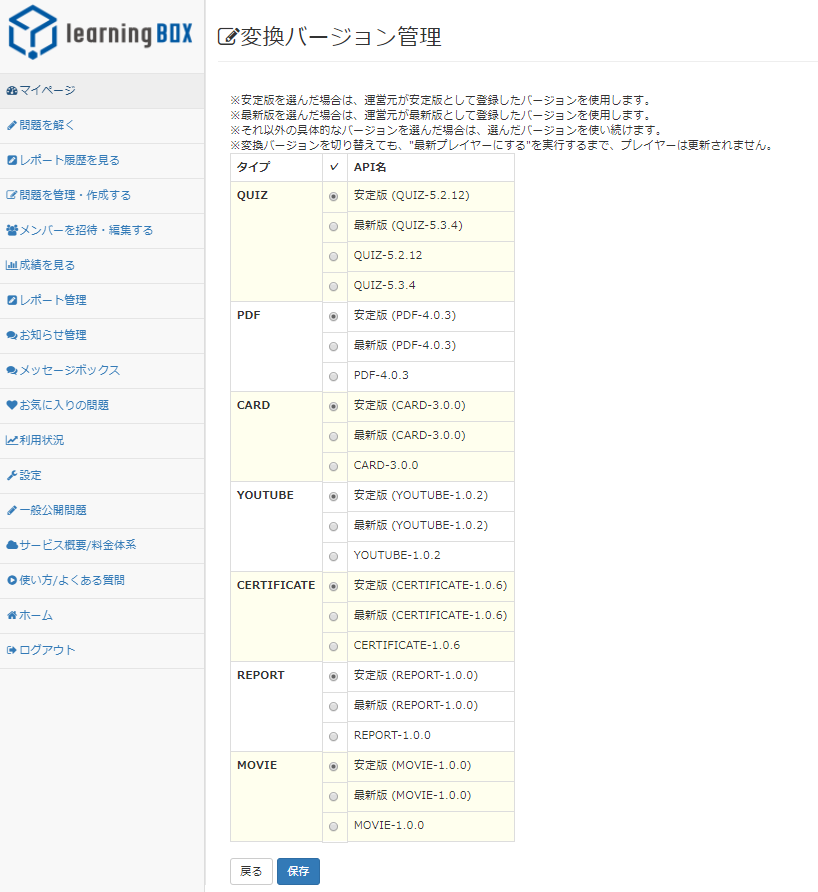Click the bar chart icon beside 成績を見る
818x892 pixels.
12,266
